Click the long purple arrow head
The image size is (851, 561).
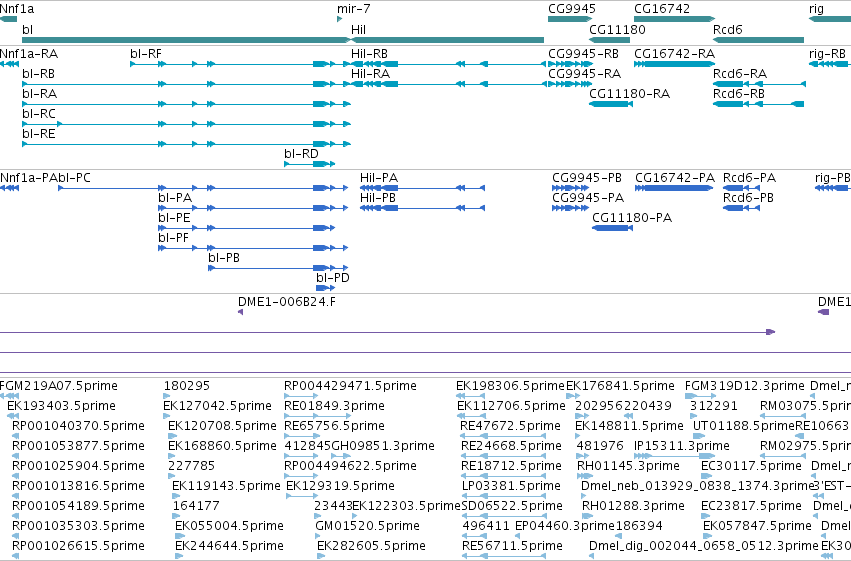771,332
